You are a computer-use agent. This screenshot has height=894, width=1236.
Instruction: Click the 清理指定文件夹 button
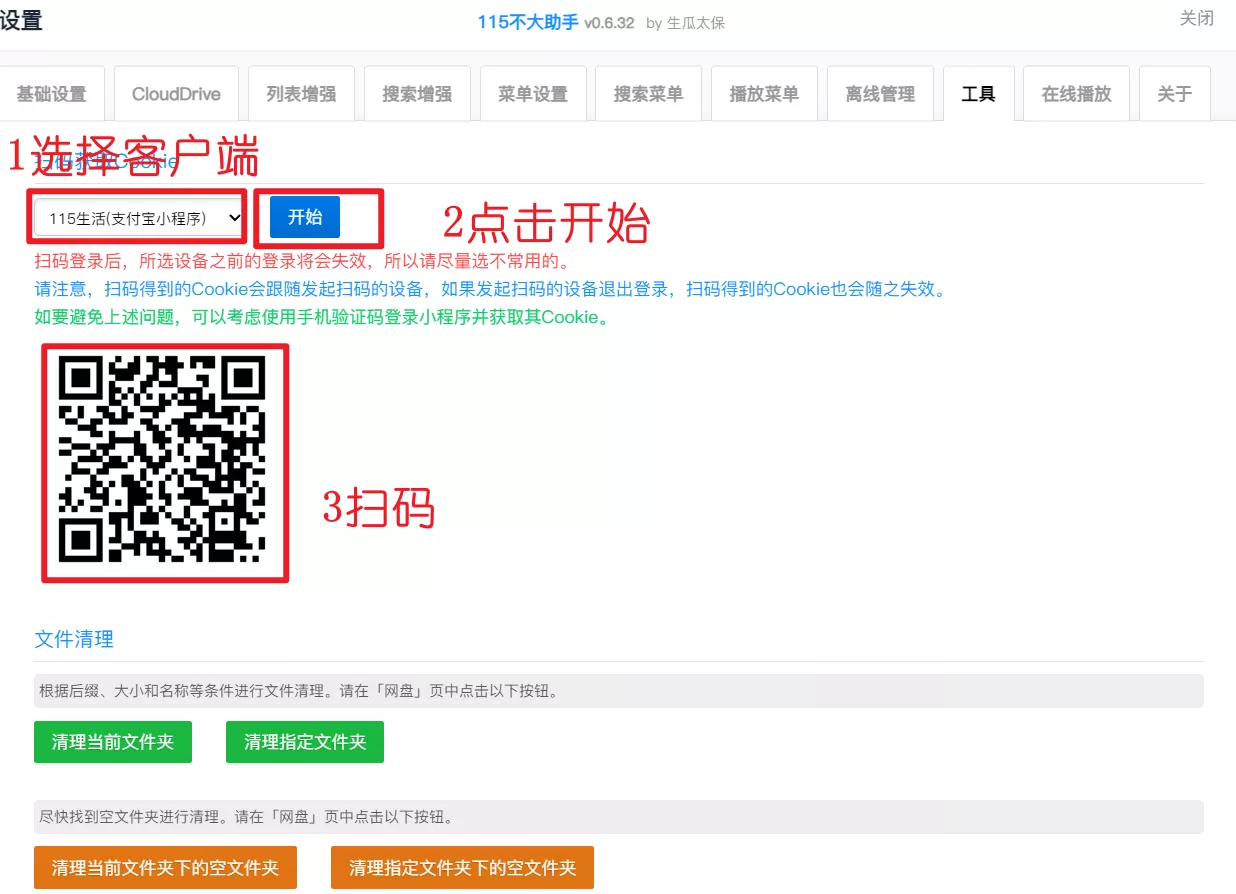[x=305, y=742]
